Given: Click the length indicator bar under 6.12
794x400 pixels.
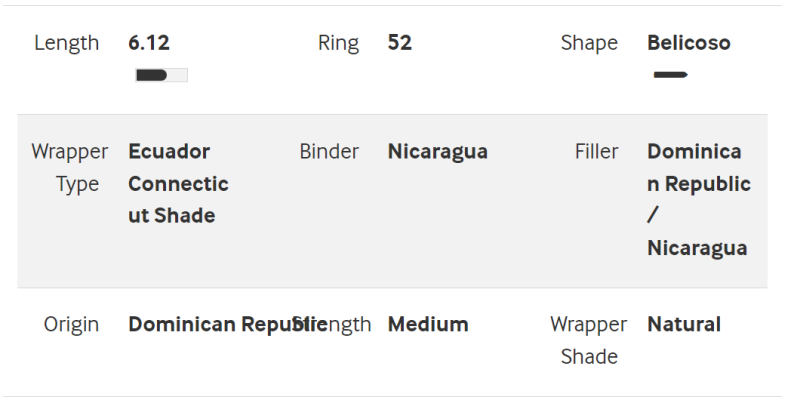Looking at the screenshot, I should coord(162,75).
